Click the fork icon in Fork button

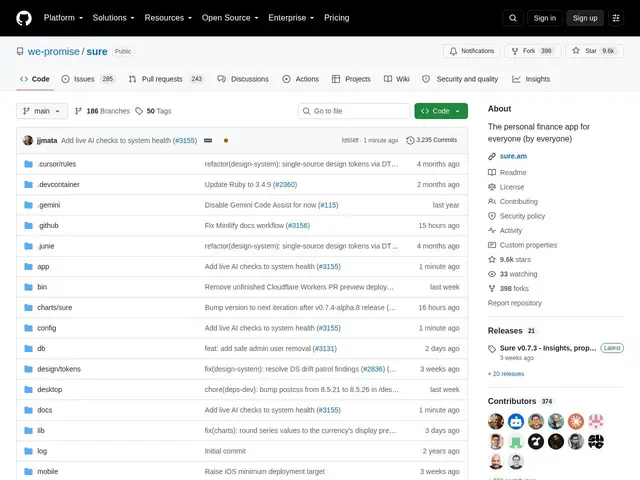pyautogui.click(x=515, y=51)
